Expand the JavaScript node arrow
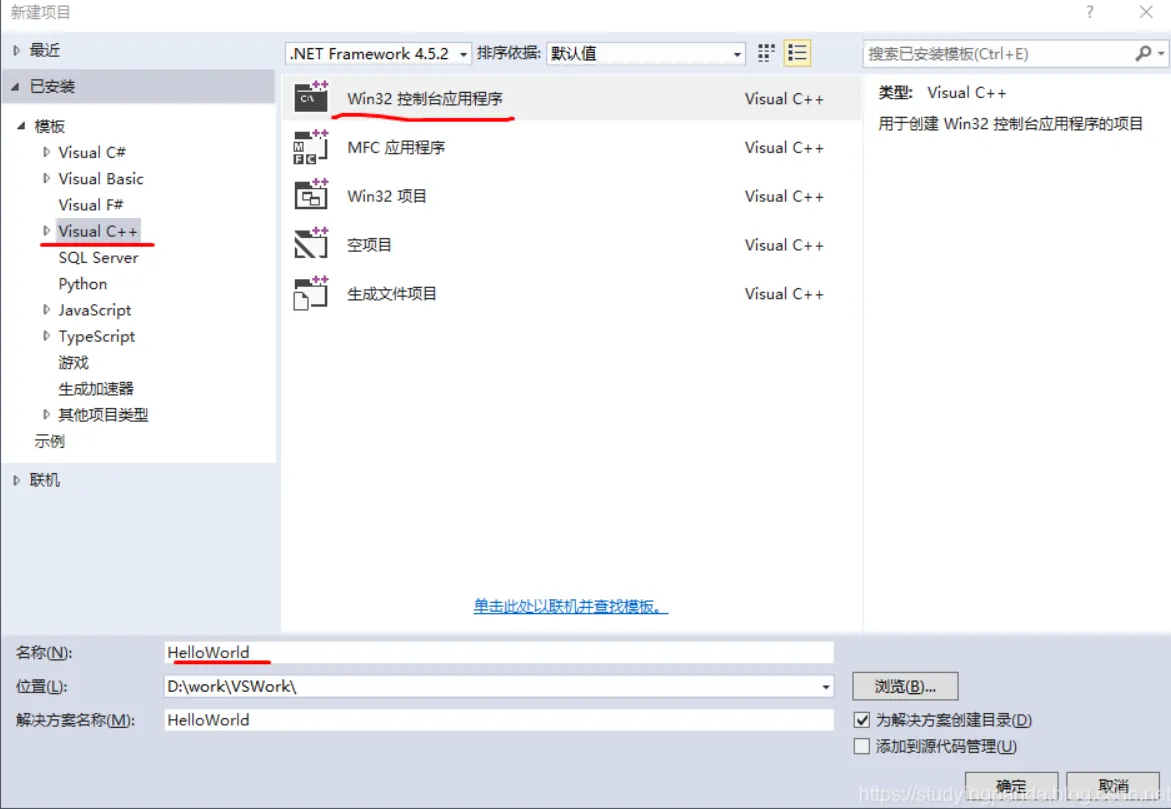Viewport: 1171px width, 809px height. tap(46, 310)
